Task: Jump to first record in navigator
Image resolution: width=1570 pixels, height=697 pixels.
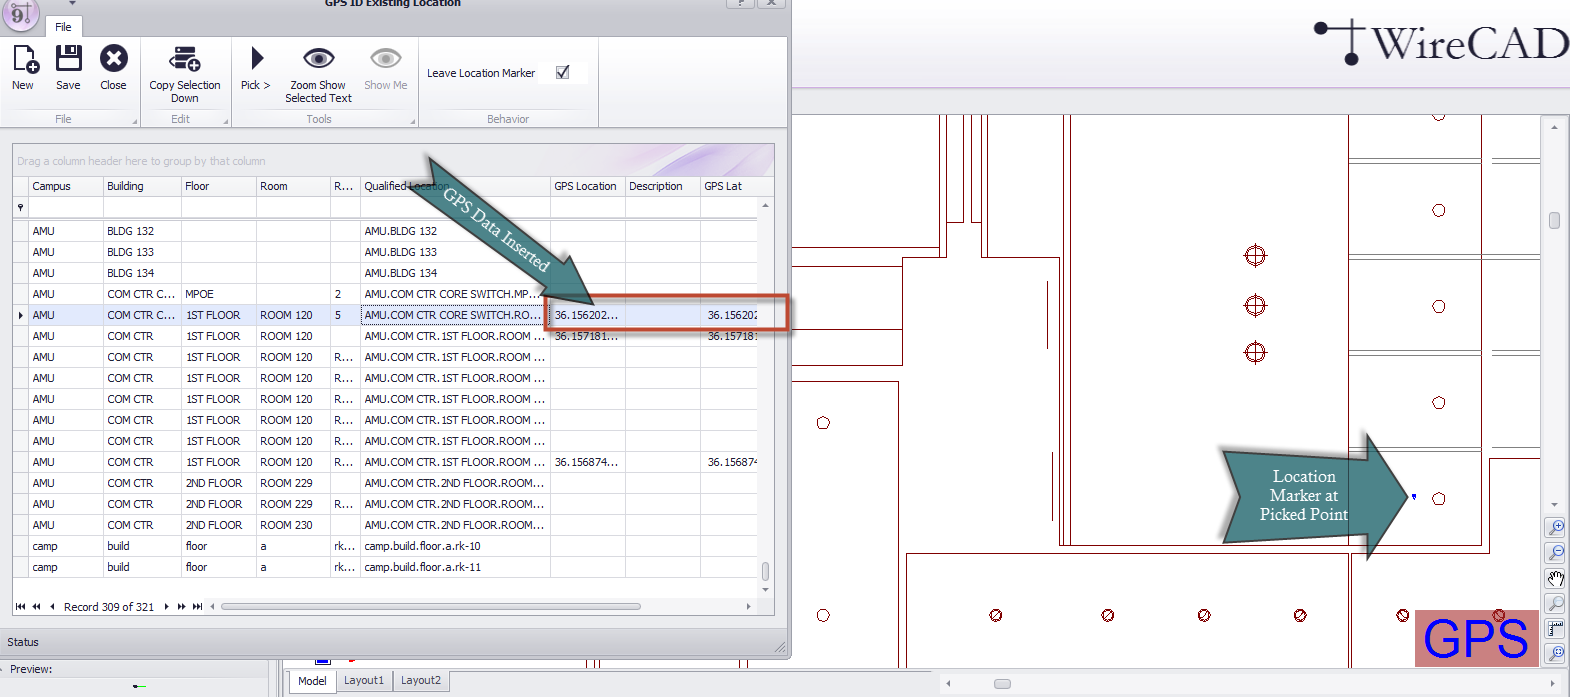Action: click(20, 606)
